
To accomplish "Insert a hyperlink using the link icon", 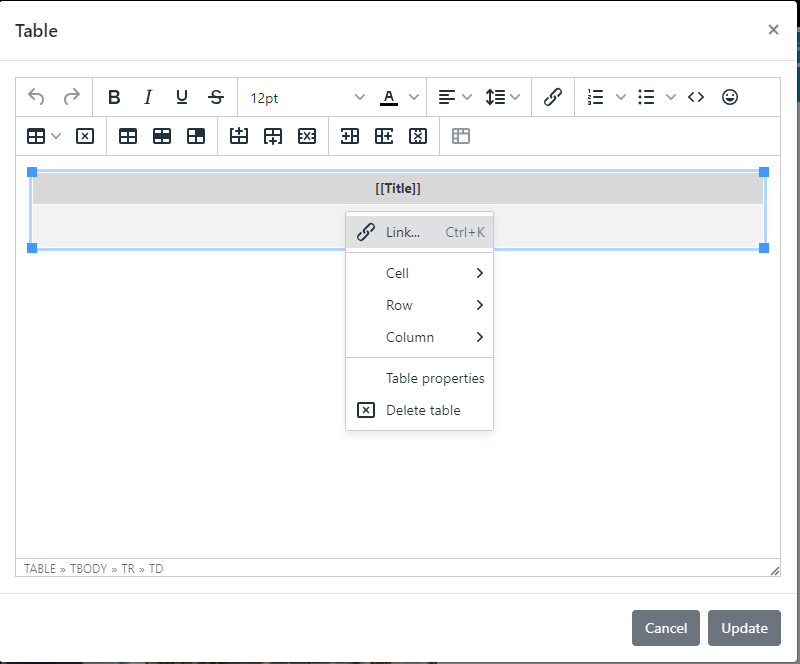I will (x=552, y=97).
